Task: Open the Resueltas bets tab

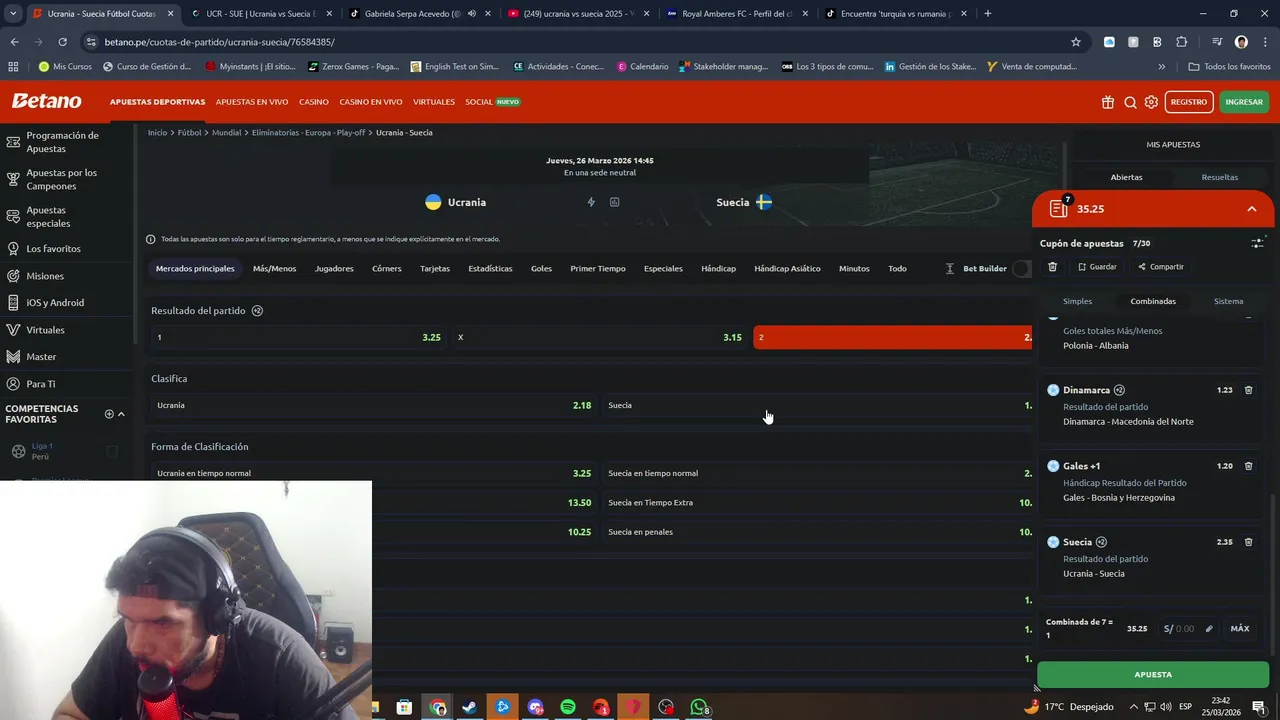Action: [x=1219, y=177]
